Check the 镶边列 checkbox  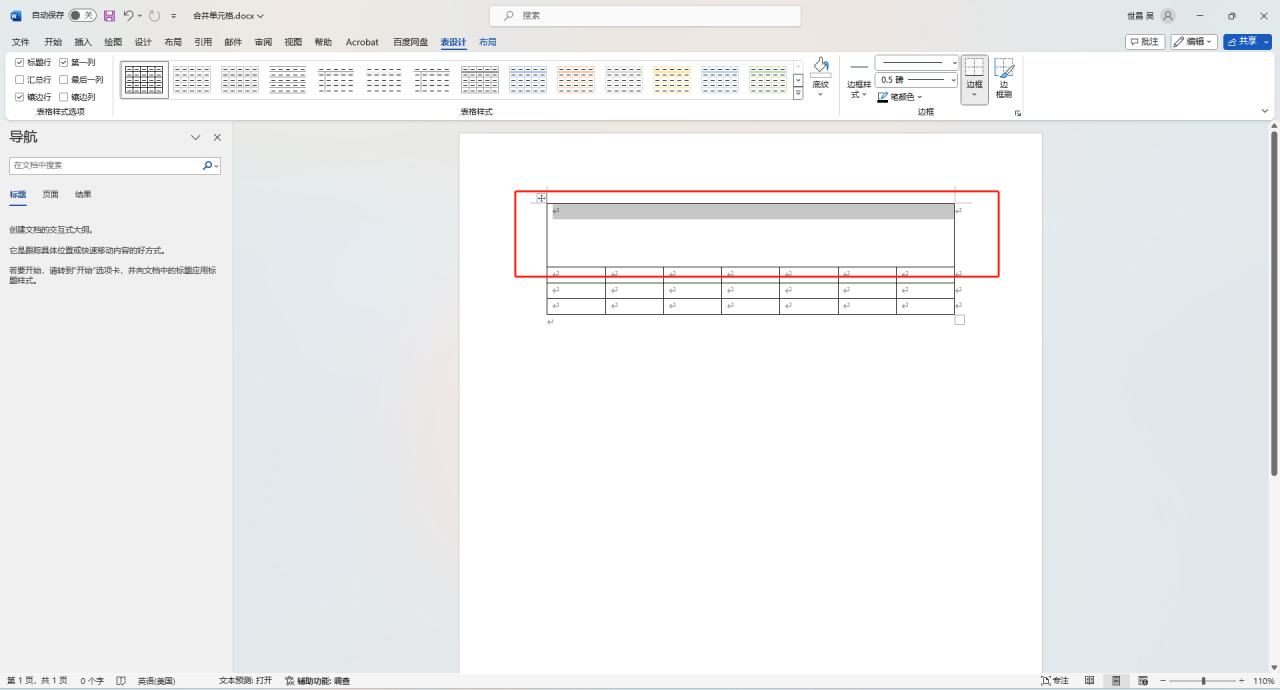(x=63, y=97)
